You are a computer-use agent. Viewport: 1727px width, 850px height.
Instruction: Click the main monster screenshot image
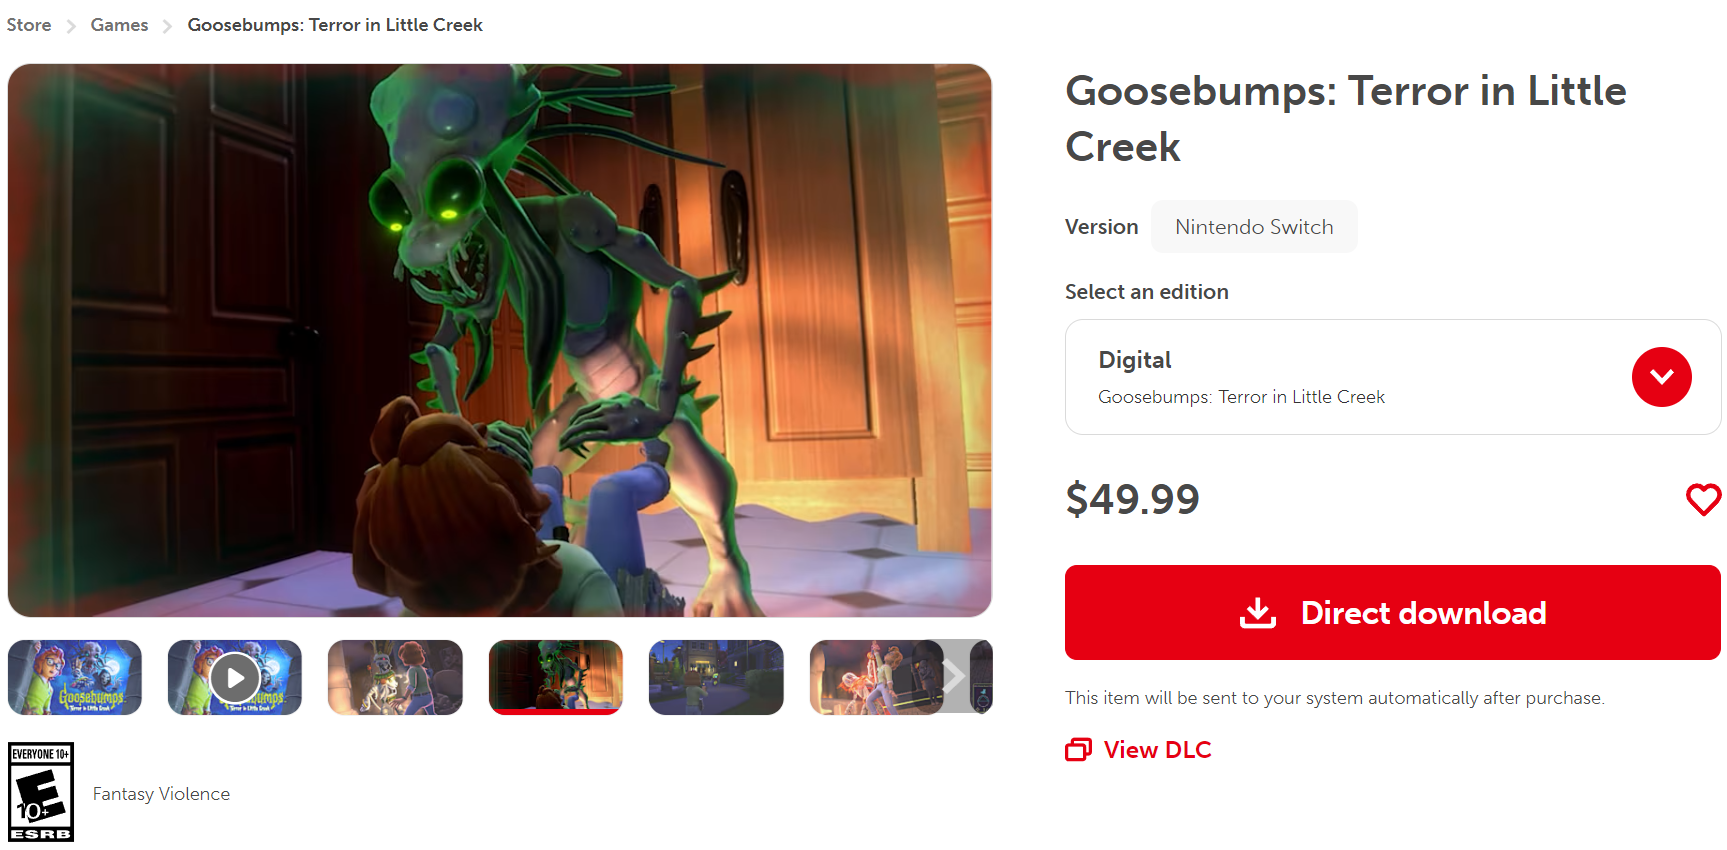(x=500, y=340)
